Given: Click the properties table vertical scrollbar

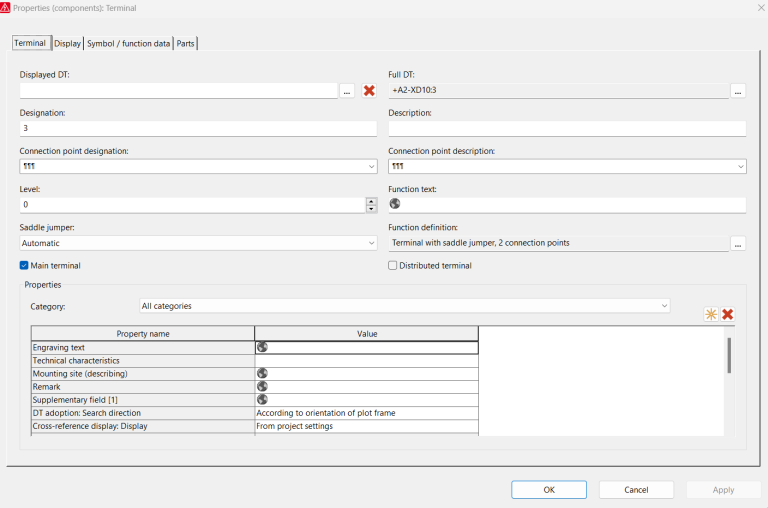Looking at the screenshot, I should [729, 355].
